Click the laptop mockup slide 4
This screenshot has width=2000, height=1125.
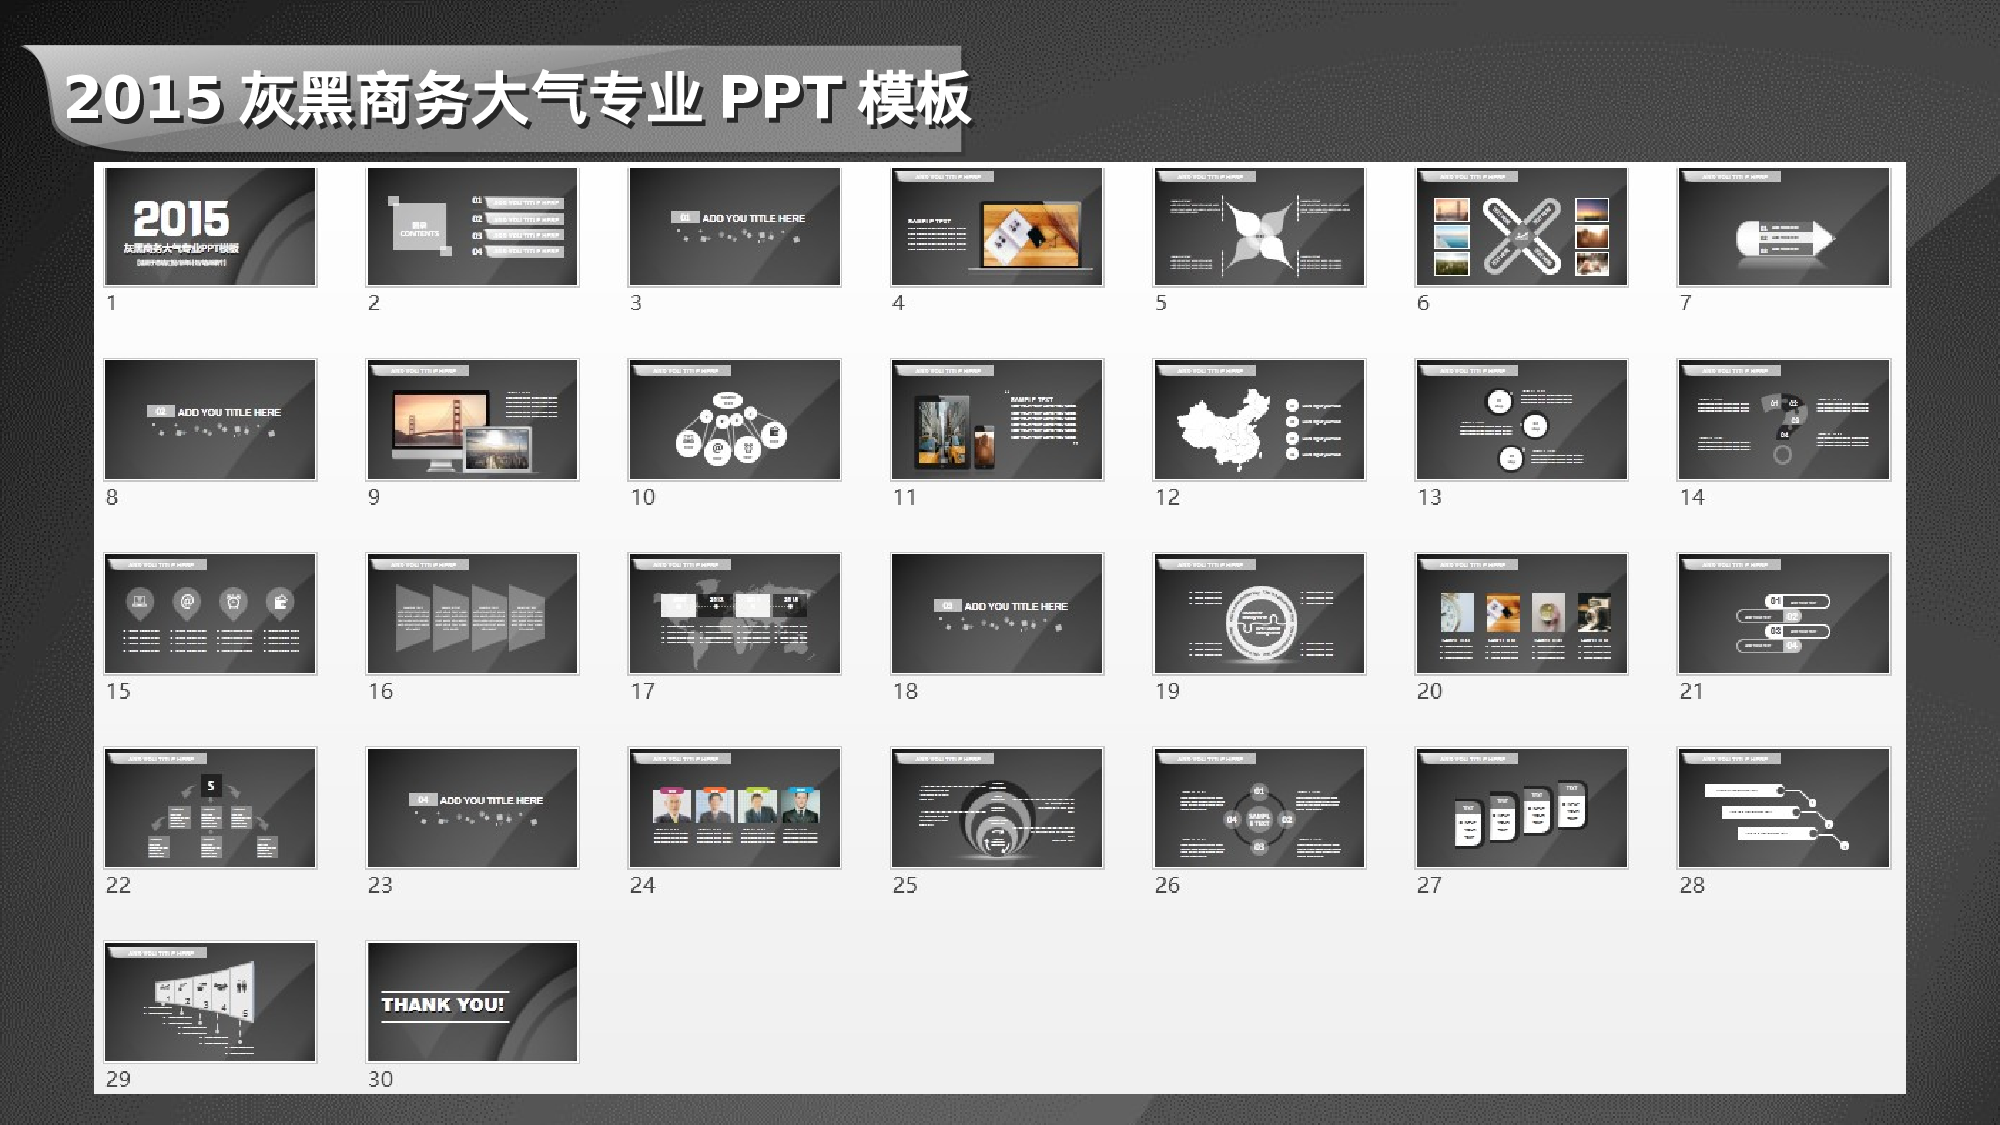click(996, 226)
